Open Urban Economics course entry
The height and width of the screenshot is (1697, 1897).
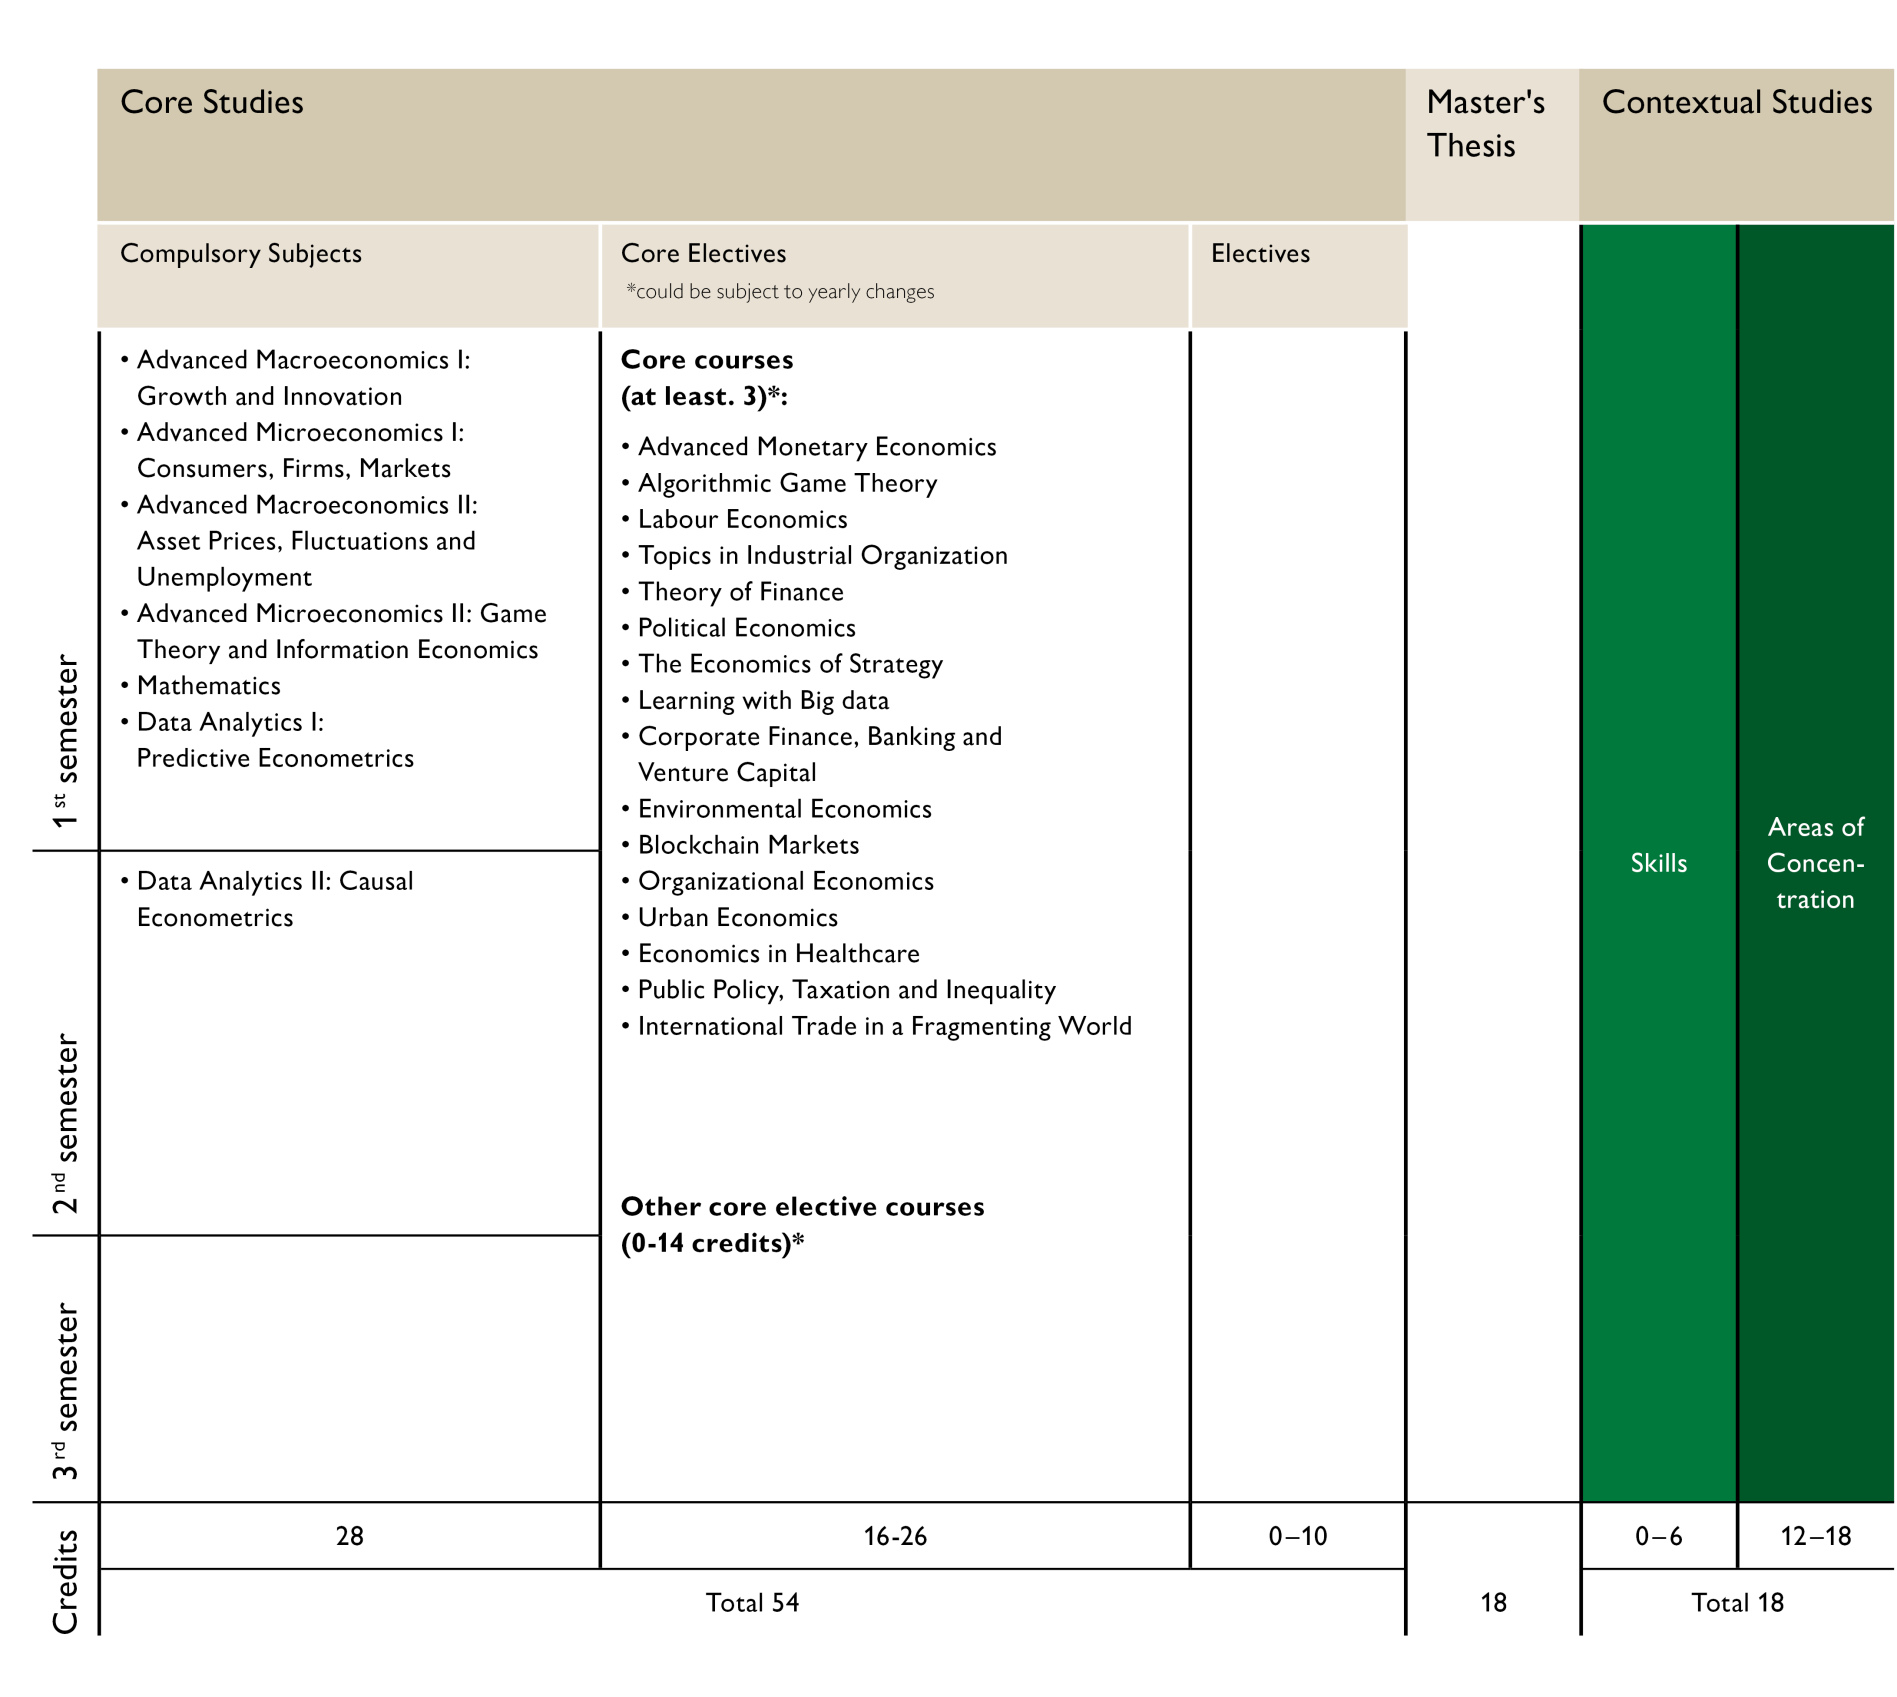[x=737, y=918]
